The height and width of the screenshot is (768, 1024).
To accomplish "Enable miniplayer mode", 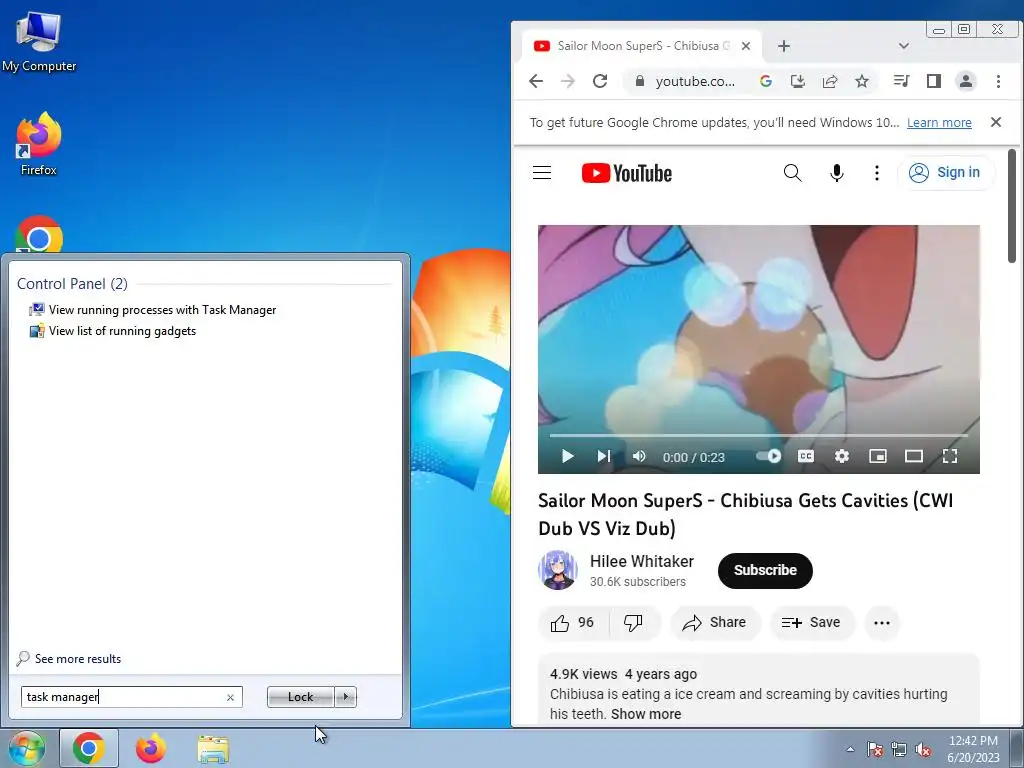I will [x=878, y=456].
